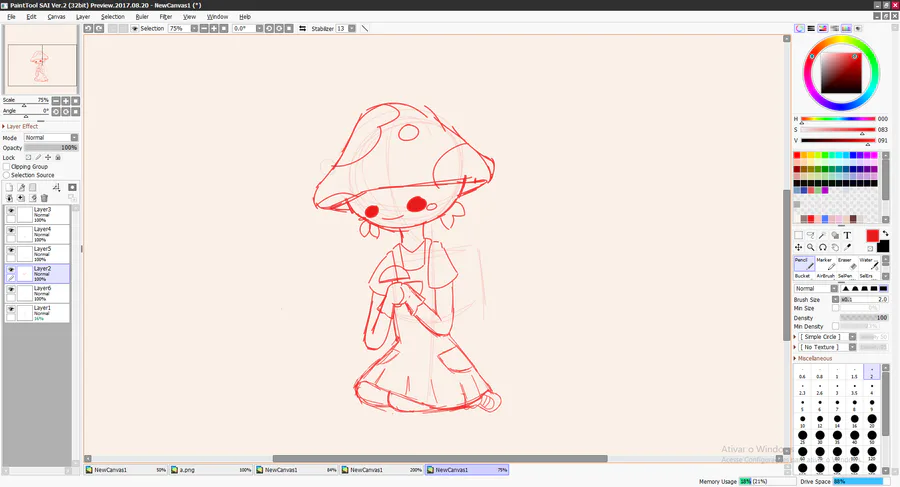This screenshot has width=900, height=487.
Task: Choose the Rotate view tool
Action: [823, 248]
